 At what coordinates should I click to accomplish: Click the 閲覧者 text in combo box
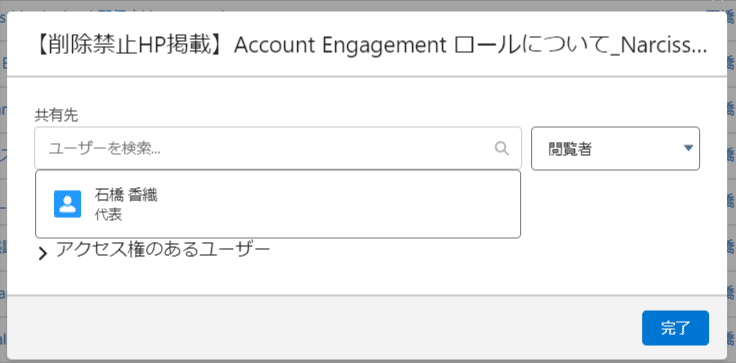[570, 149]
